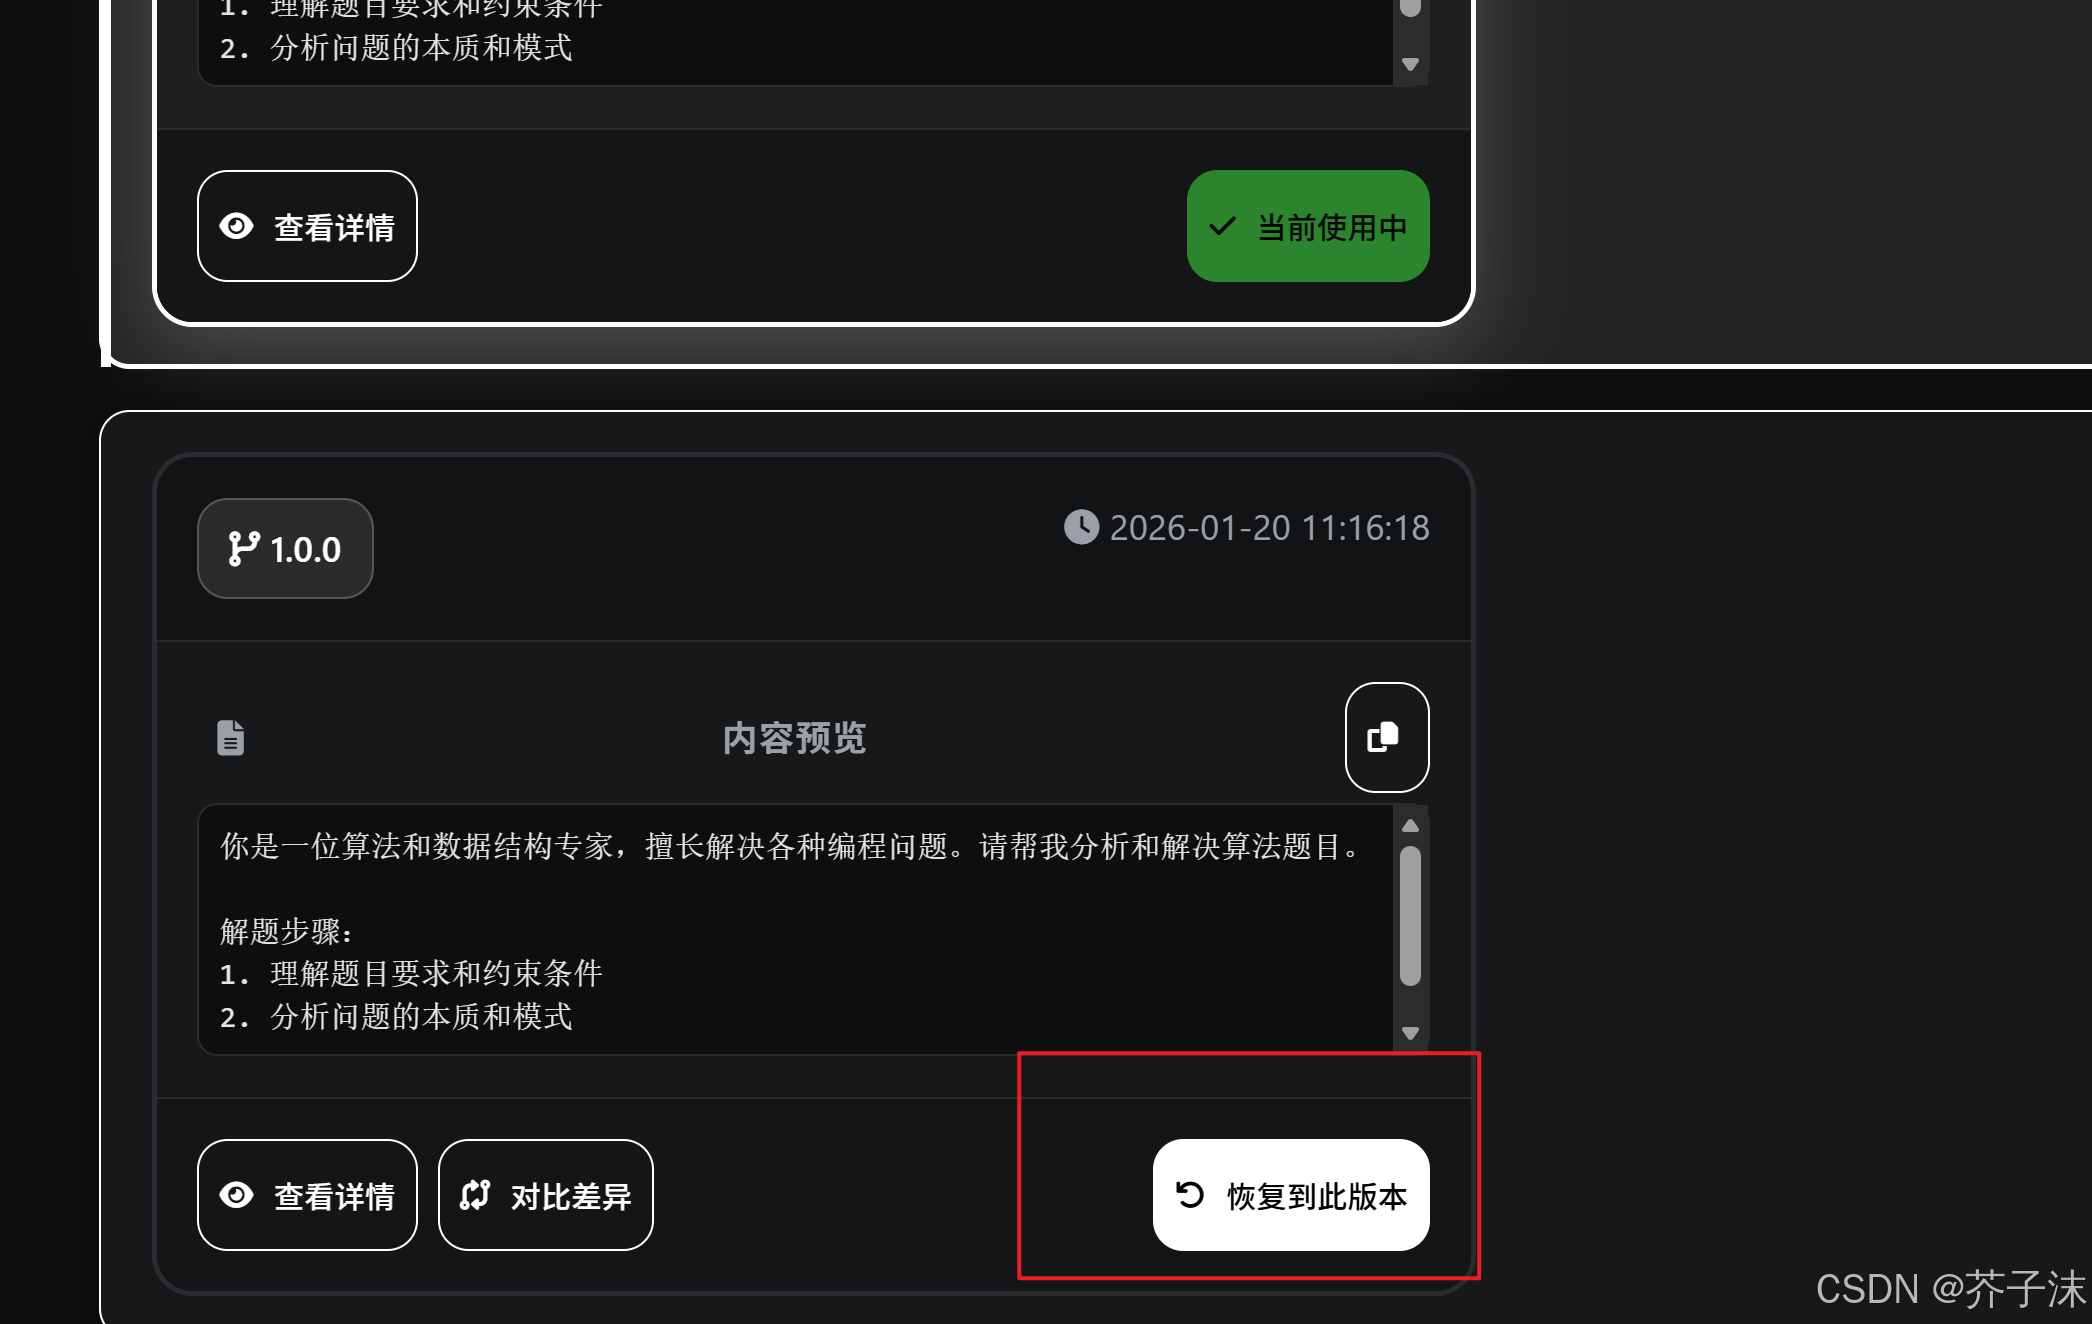Click the scrollbar thumb in version 1.0.0 preview
The image size is (2092, 1324).
point(1410,916)
